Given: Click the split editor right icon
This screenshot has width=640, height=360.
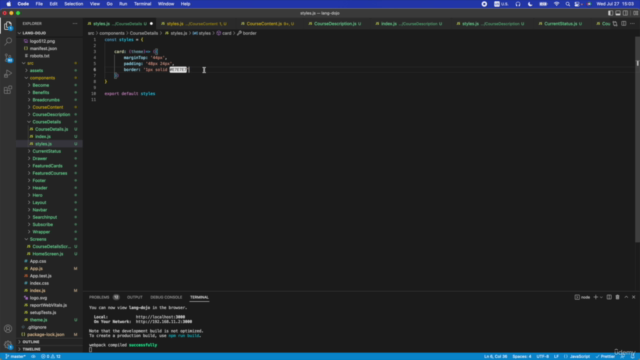Looking at the screenshot, I should [624, 24].
